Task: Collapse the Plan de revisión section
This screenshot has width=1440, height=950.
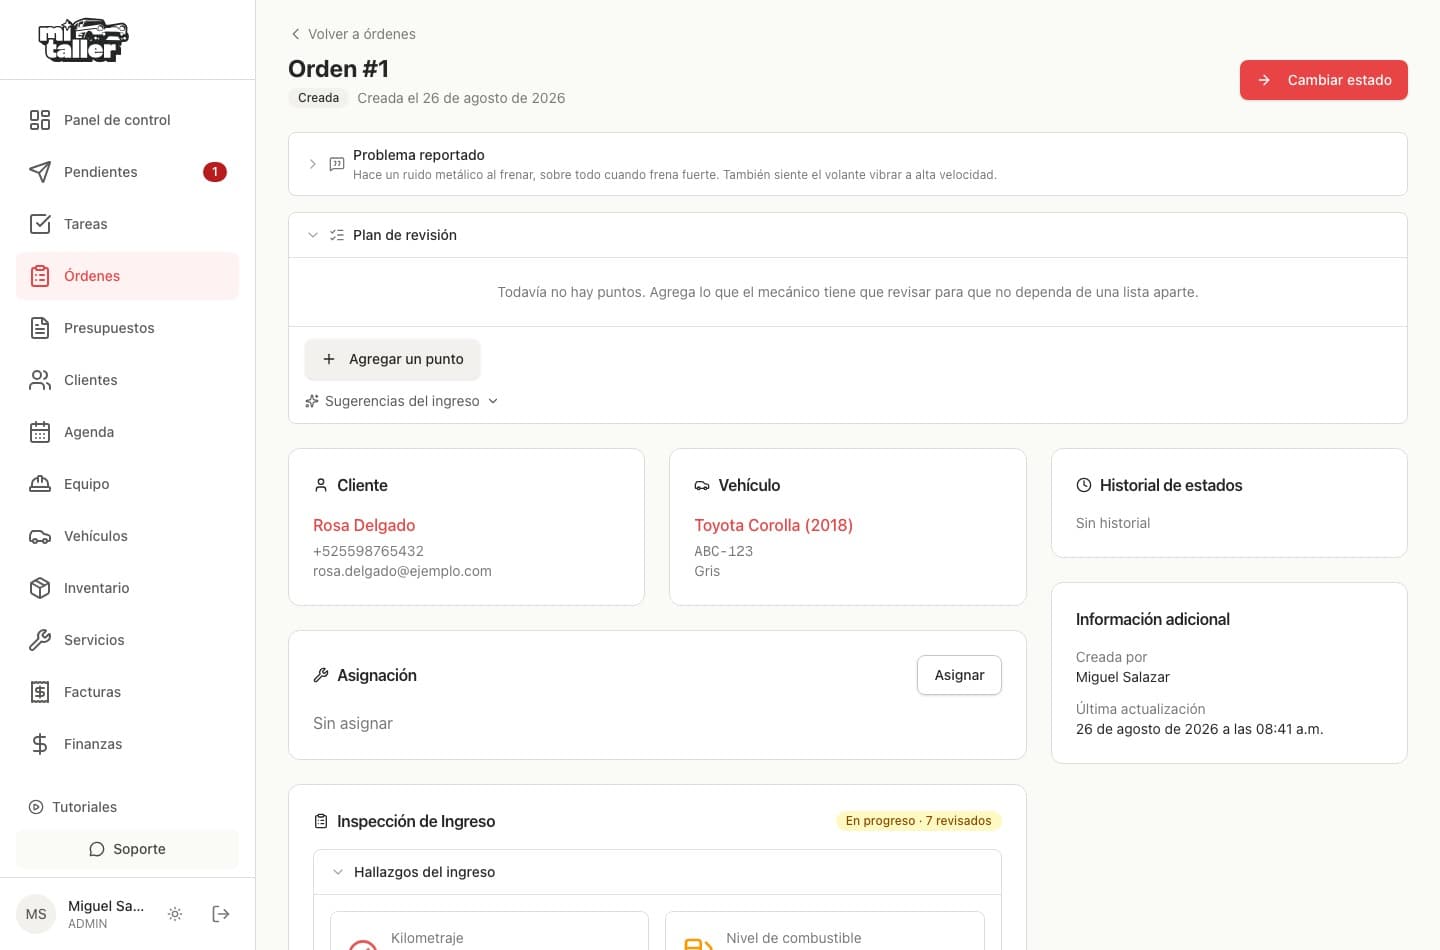Action: [847, 235]
